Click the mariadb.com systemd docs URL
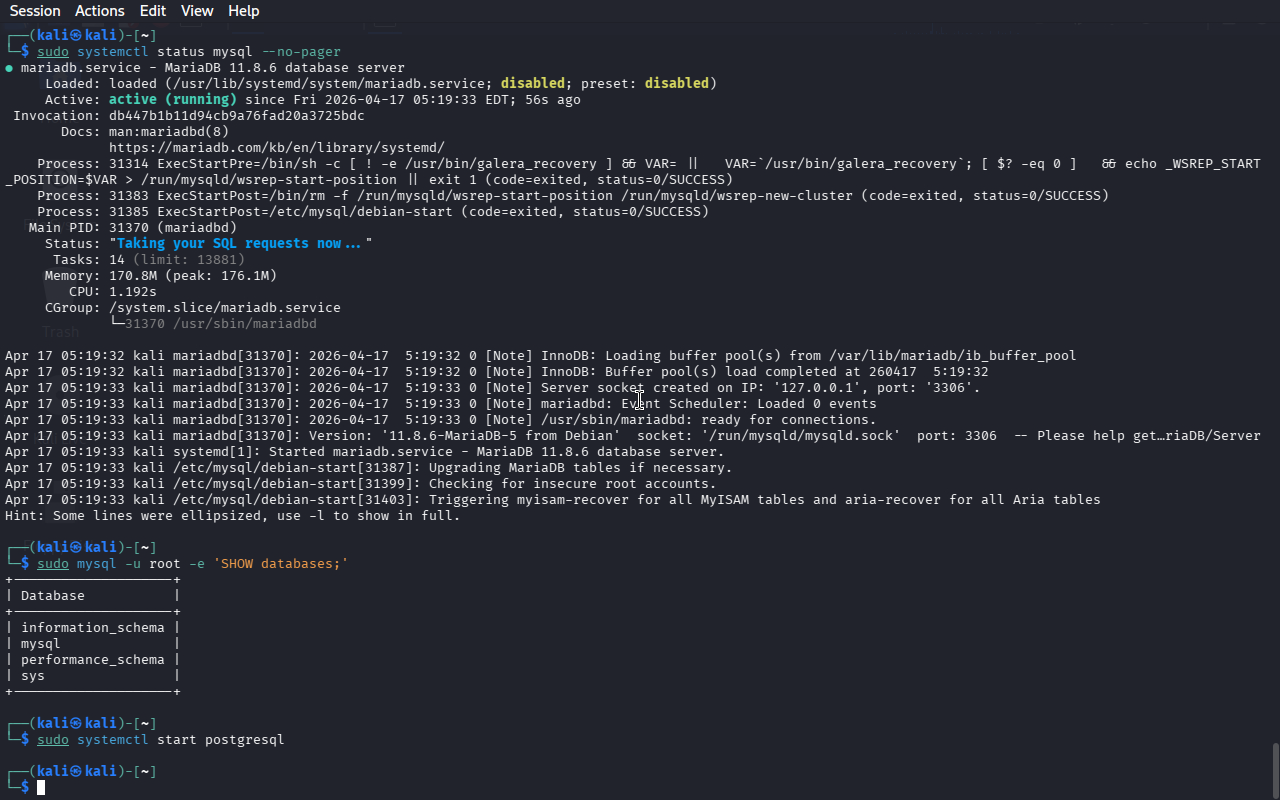The width and height of the screenshot is (1280, 800). (x=277, y=147)
